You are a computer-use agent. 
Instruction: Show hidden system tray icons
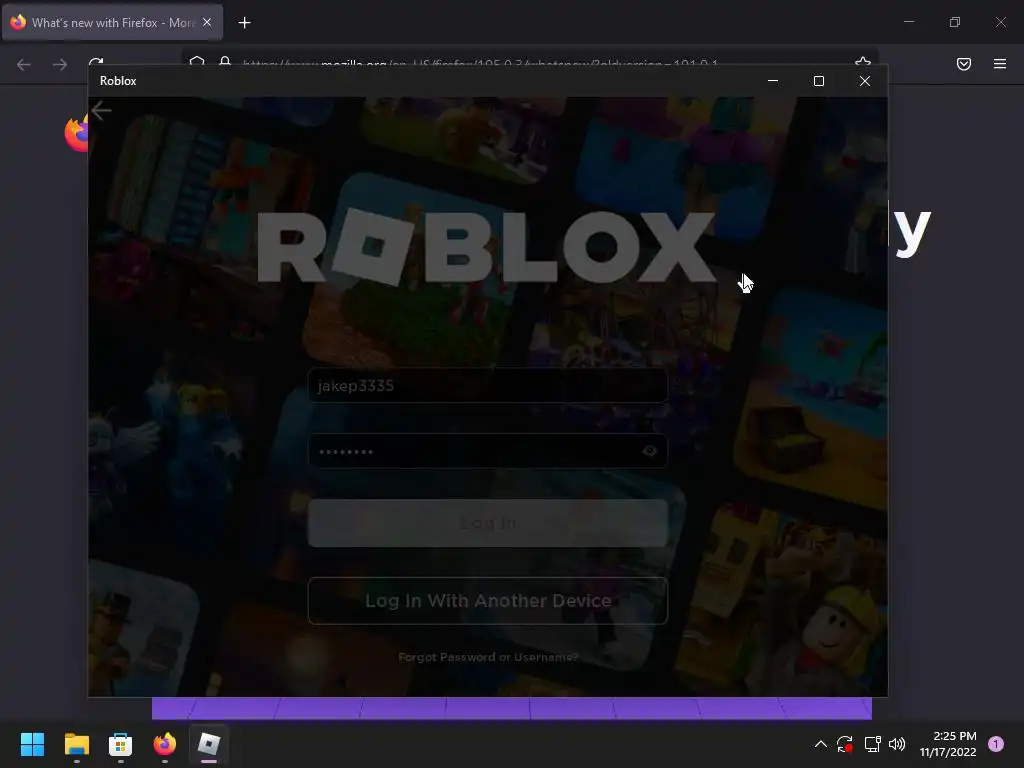coord(820,744)
